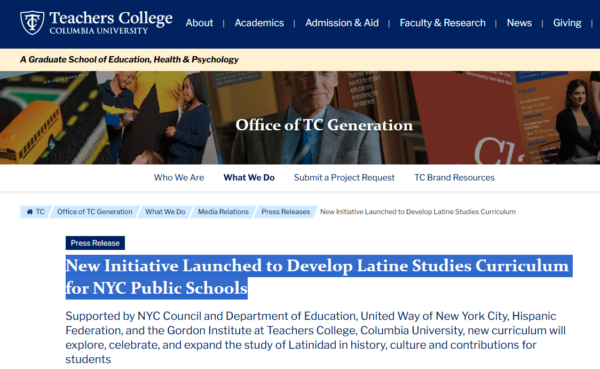Click the home icon in breadcrumb
This screenshot has width=600, height=369.
click(x=29, y=212)
